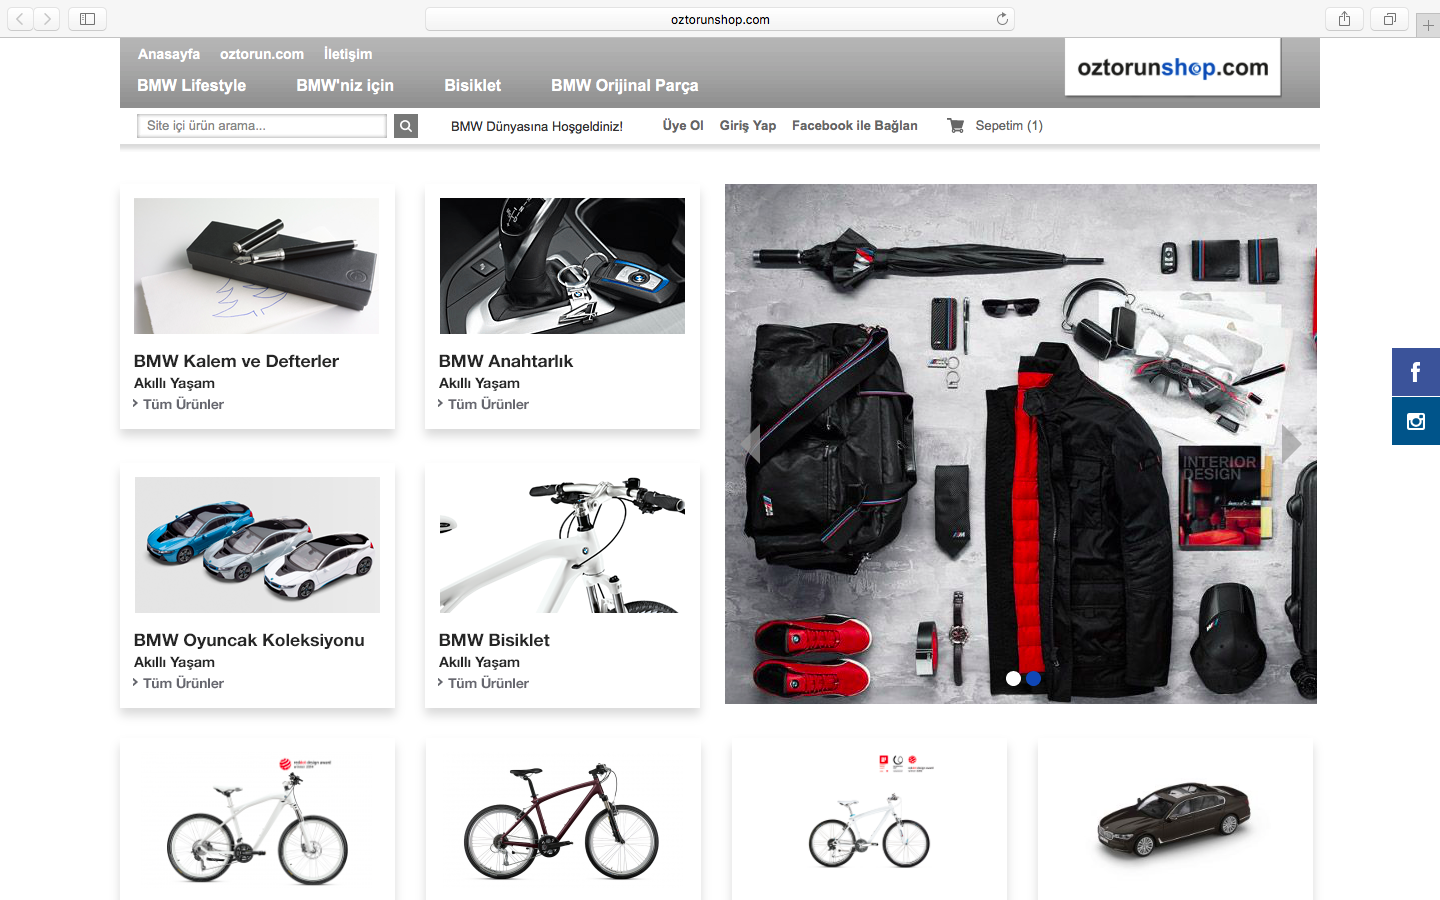Click BMW Dünyasına Hoşgeldiniz! text
Screen dimensions: 1440x900
(x=537, y=127)
